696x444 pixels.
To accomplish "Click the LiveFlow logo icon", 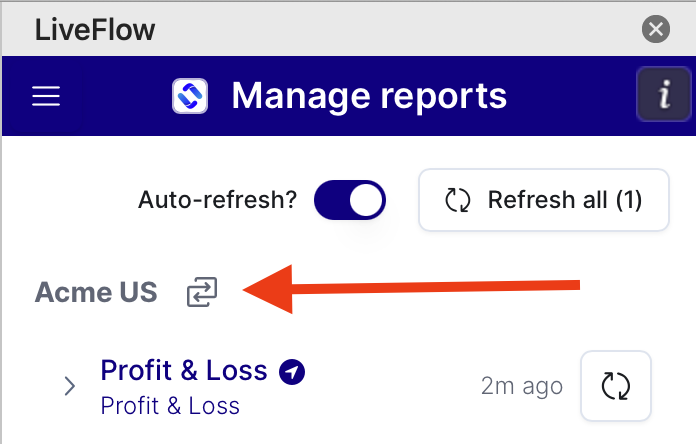I will point(190,96).
